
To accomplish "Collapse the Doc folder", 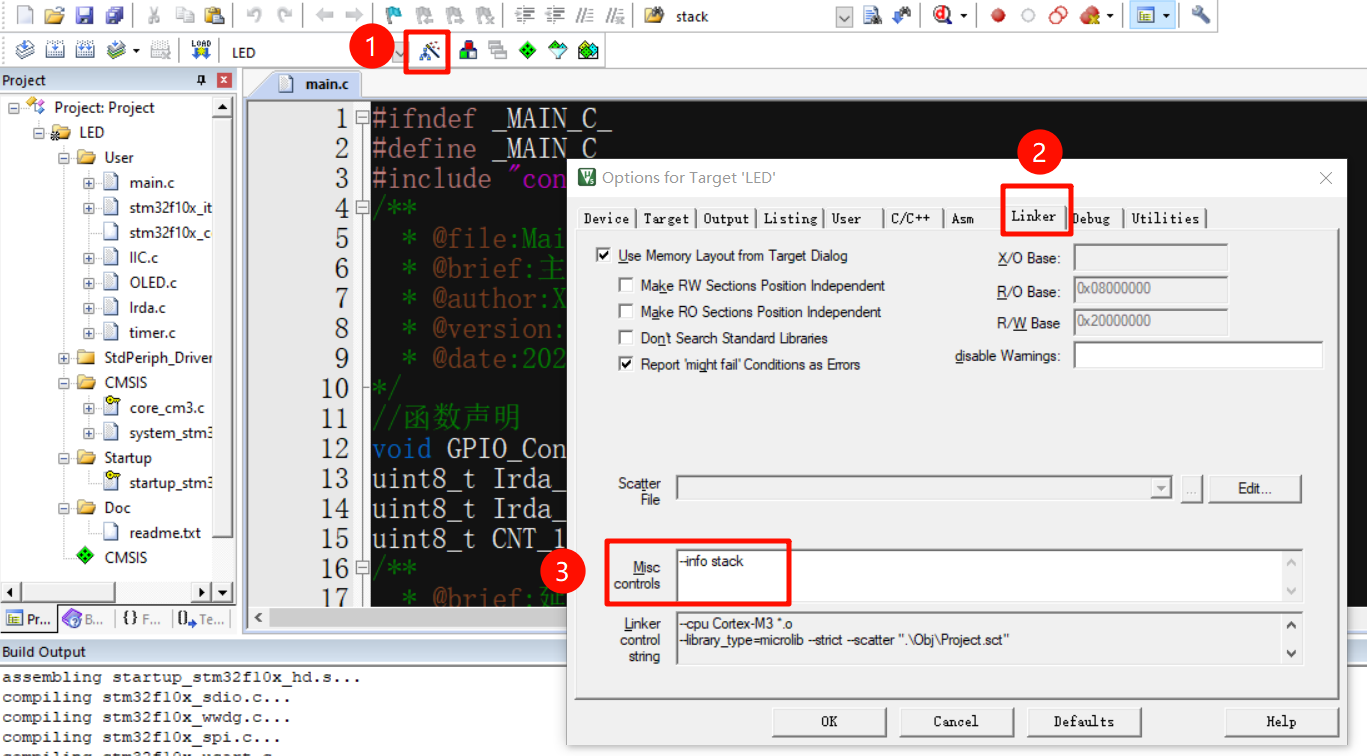I will (64, 508).
